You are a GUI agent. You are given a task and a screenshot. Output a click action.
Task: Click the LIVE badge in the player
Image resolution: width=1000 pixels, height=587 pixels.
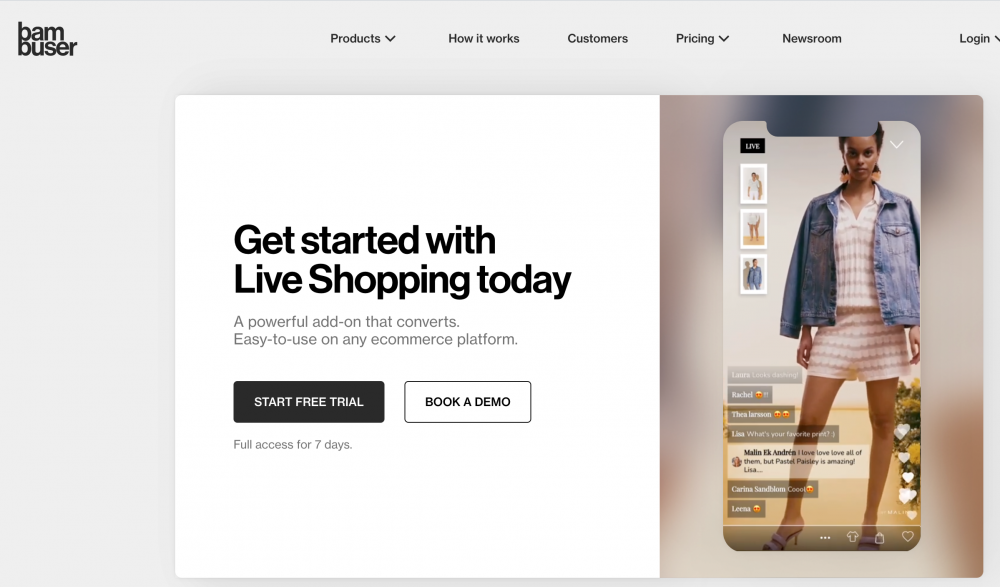coord(753,146)
